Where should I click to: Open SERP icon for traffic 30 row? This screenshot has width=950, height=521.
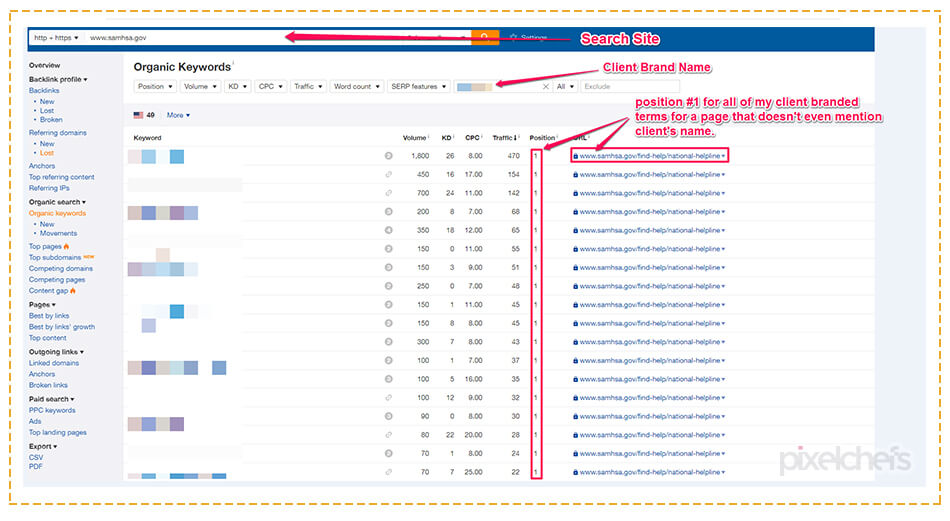(x=388, y=416)
